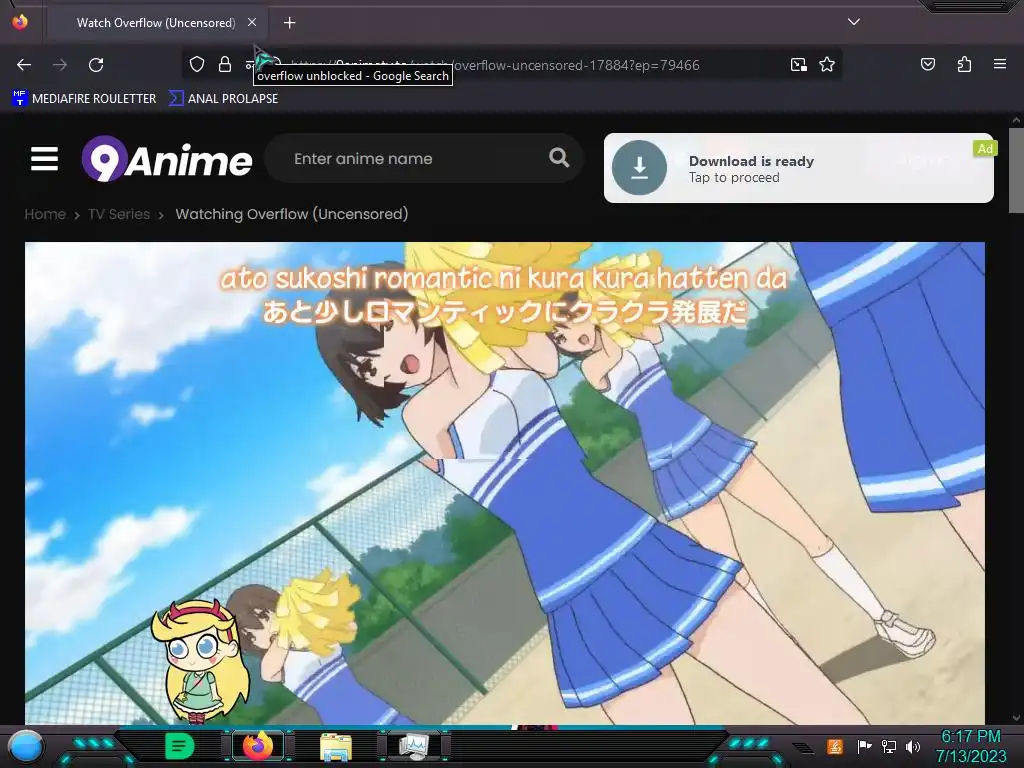The height and width of the screenshot is (768, 1024).
Task: Click the scrollbar up arrow
Action: pos(1016,120)
